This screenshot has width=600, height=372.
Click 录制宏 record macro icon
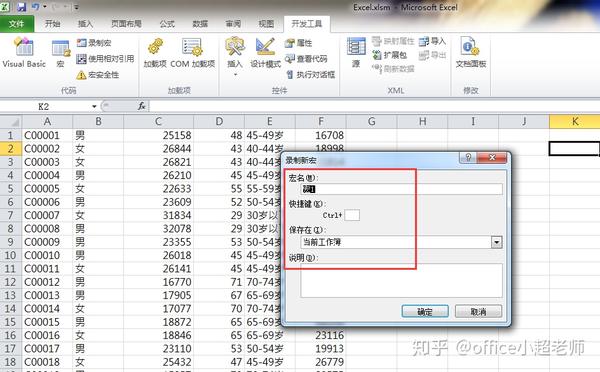point(82,42)
